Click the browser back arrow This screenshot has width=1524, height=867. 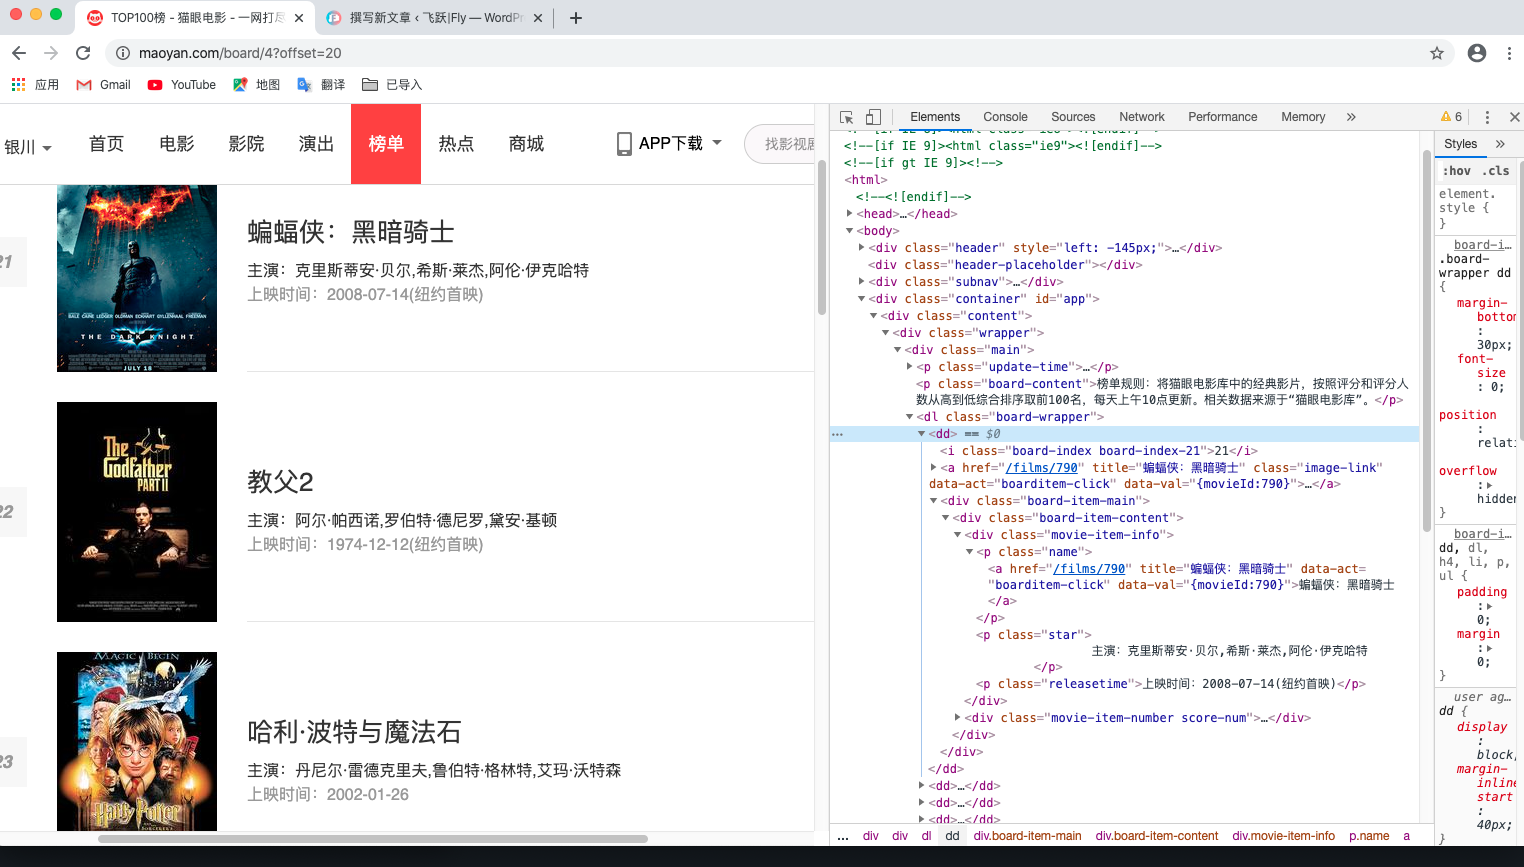pyautogui.click(x=19, y=53)
